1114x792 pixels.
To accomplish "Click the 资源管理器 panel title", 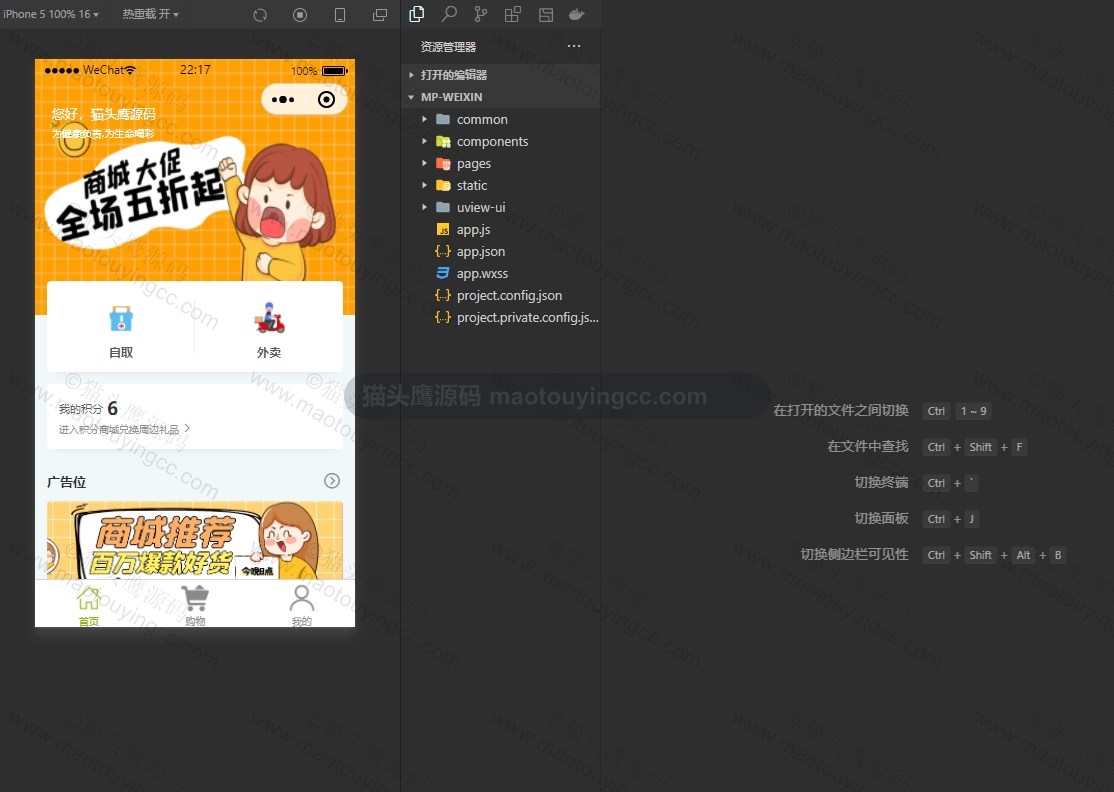I will [448, 47].
